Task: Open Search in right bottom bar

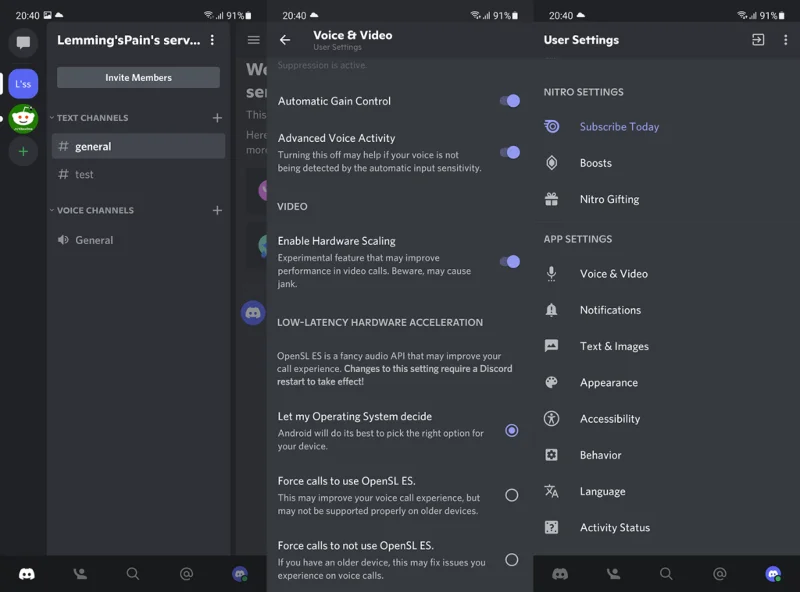Action: (x=666, y=574)
